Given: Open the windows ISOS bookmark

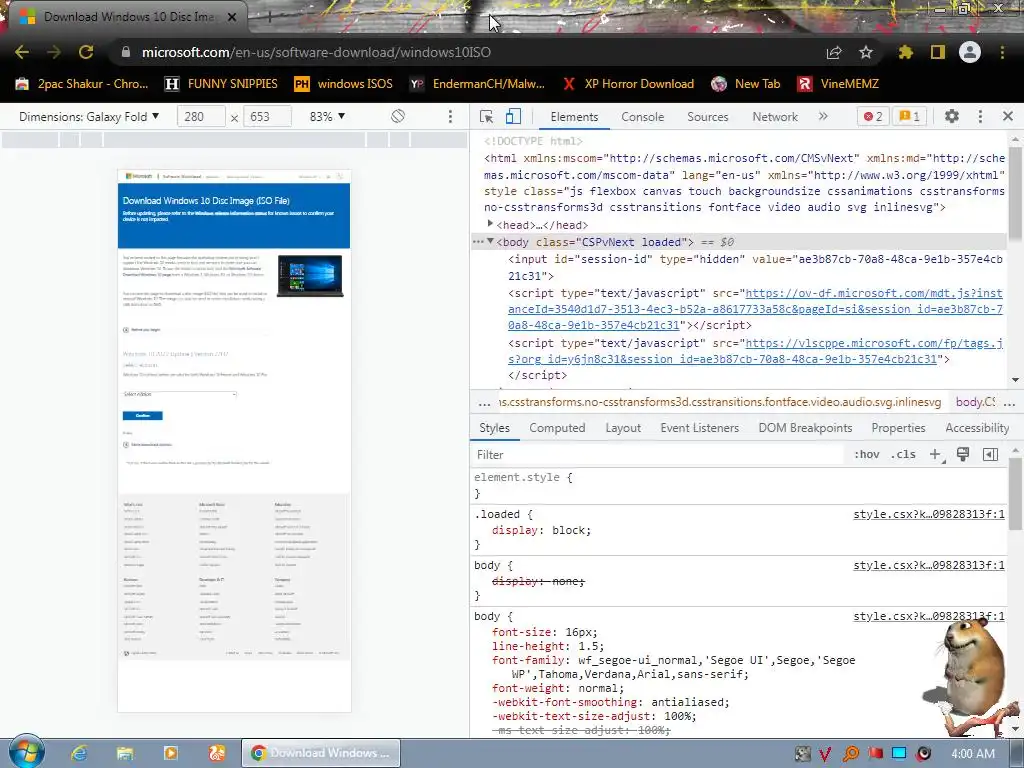Looking at the screenshot, I should [x=344, y=84].
